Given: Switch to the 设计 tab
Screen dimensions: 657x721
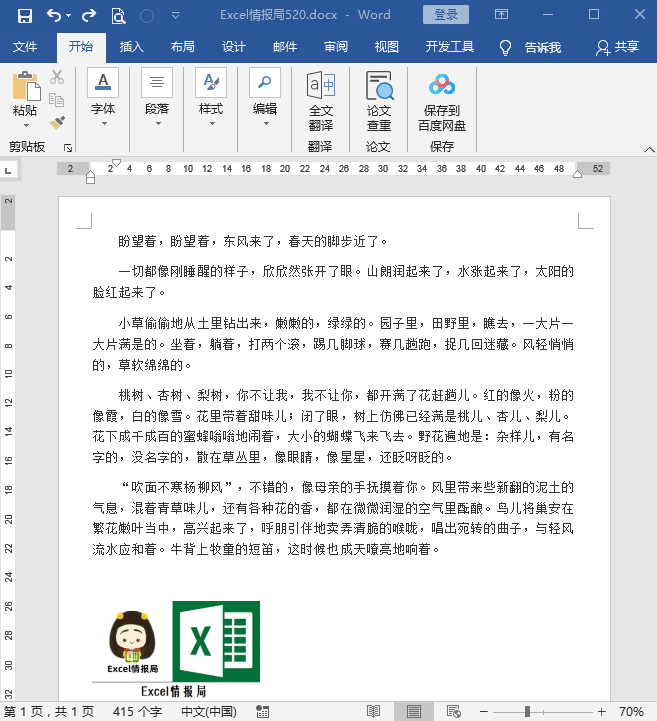Looking at the screenshot, I should pyautogui.click(x=234, y=47).
